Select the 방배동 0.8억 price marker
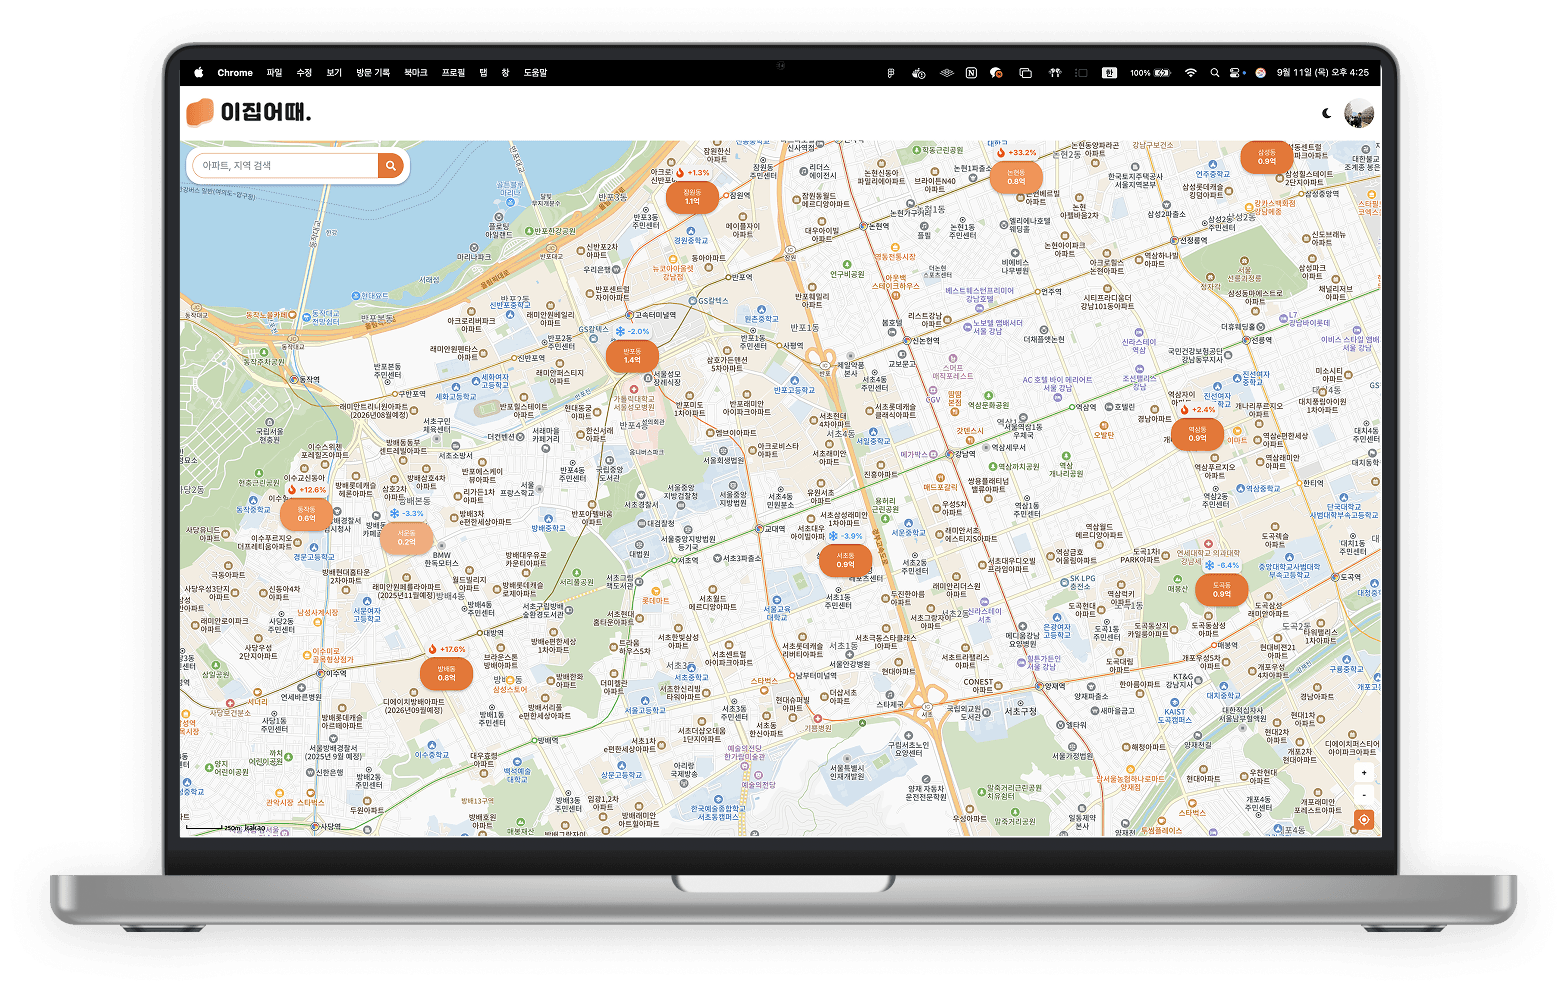This screenshot has height=990, width=1568. pos(446,674)
